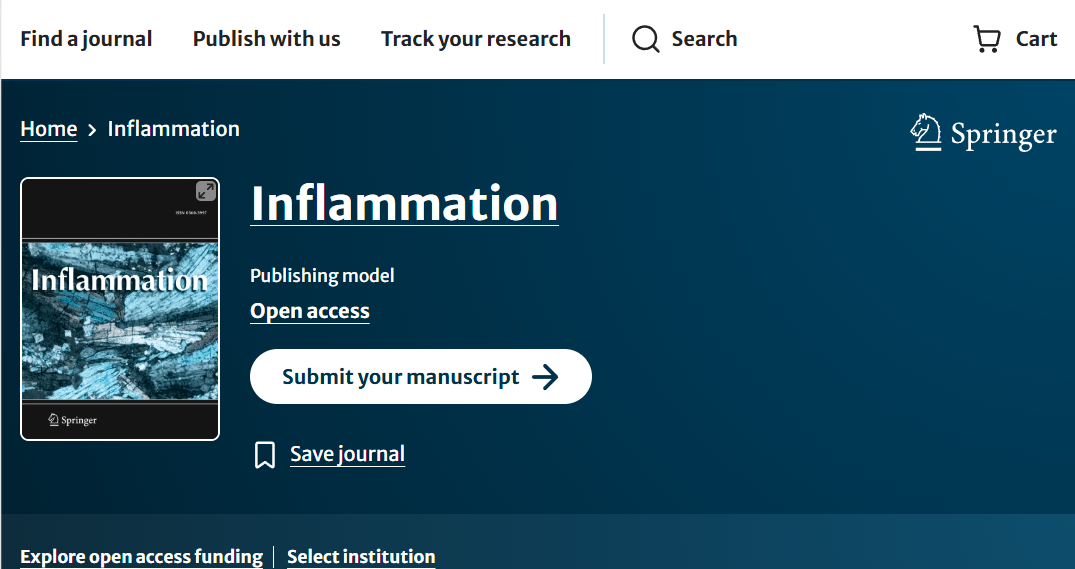This screenshot has width=1075, height=569.
Task: Click the Select institution link
Action: pyautogui.click(x=361, y=557)
